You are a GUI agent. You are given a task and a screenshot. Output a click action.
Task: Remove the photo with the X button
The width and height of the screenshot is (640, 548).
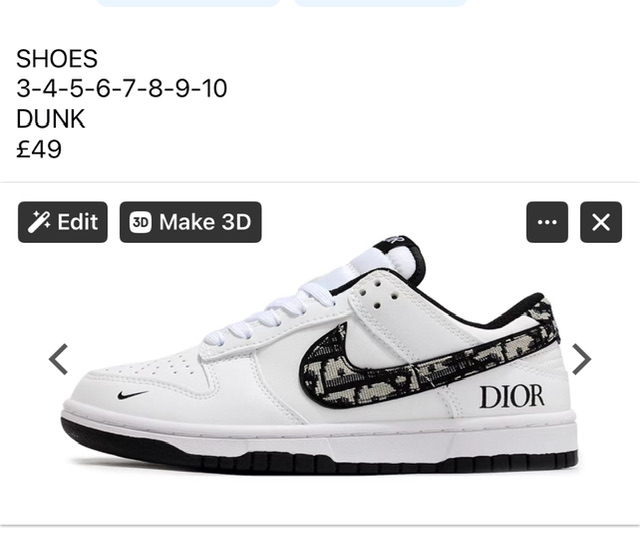(x=601, y=222)
